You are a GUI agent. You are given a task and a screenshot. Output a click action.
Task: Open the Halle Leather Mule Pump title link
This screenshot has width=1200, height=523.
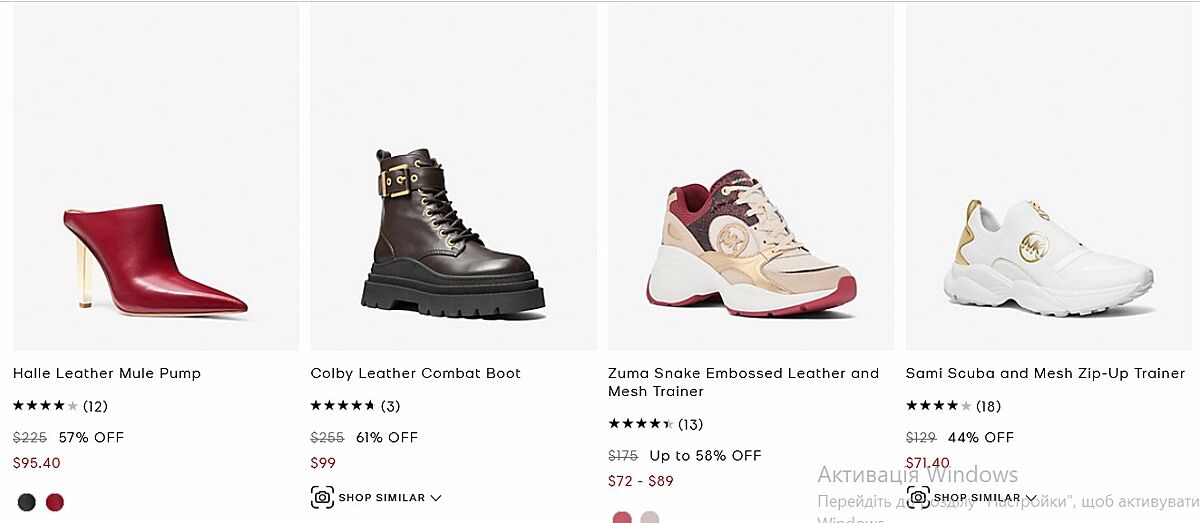107,373
